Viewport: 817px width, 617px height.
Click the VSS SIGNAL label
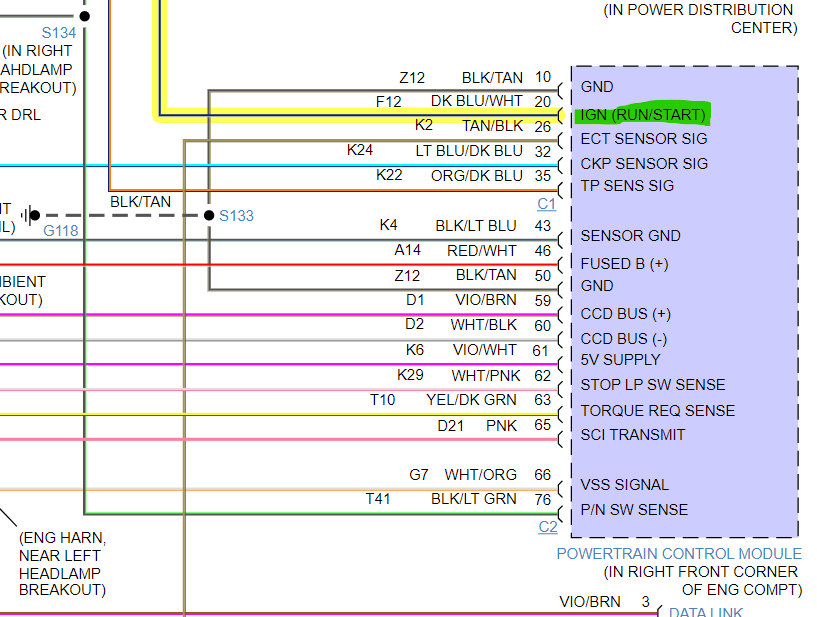point(624,485)
